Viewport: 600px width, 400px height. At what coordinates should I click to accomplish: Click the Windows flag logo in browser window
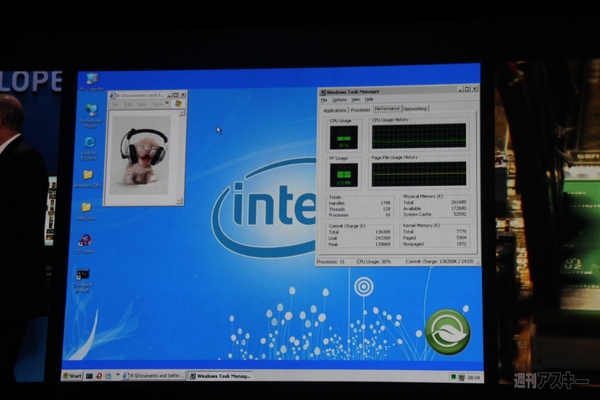(x=178, y=104)
